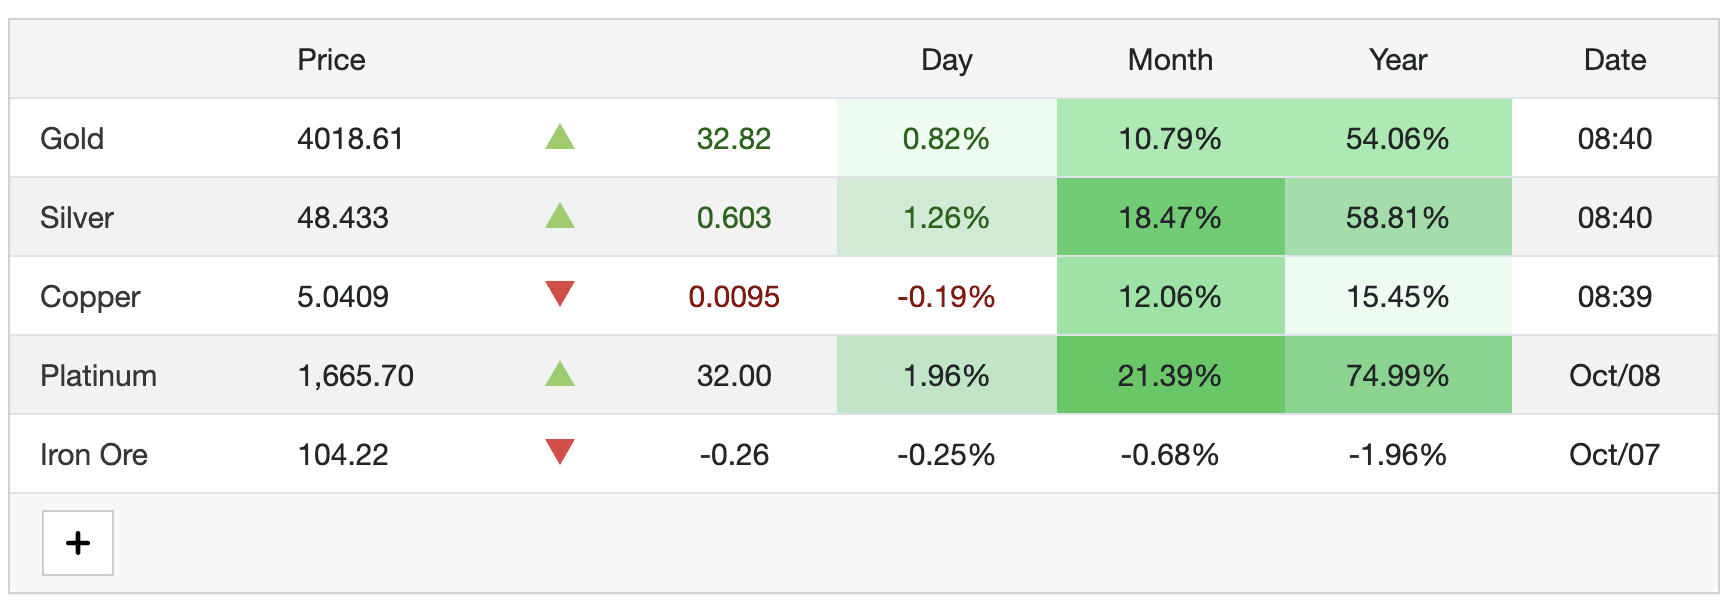Click Silver's green up arrow
Image resolution: width=1736 pixels, height=610 pixels.
coord(560,216)
